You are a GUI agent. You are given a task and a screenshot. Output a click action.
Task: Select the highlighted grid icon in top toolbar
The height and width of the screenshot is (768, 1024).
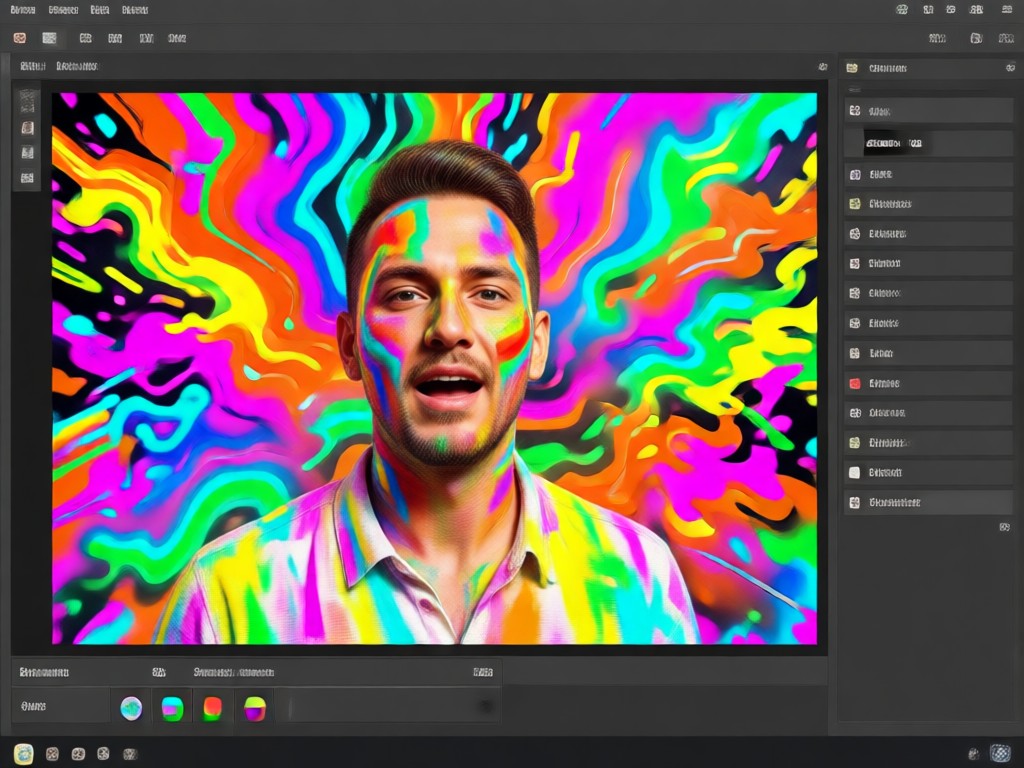[50, 39]
